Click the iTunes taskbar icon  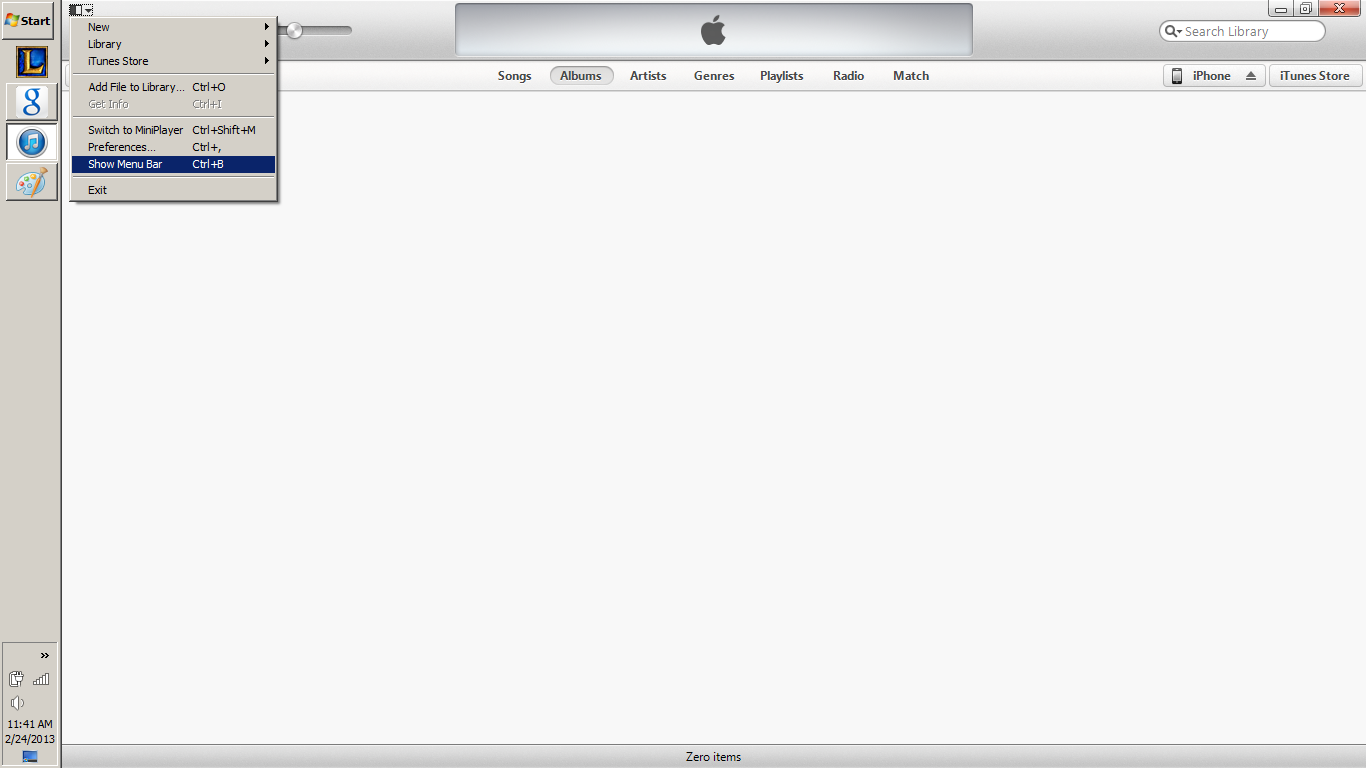point(32,142)
